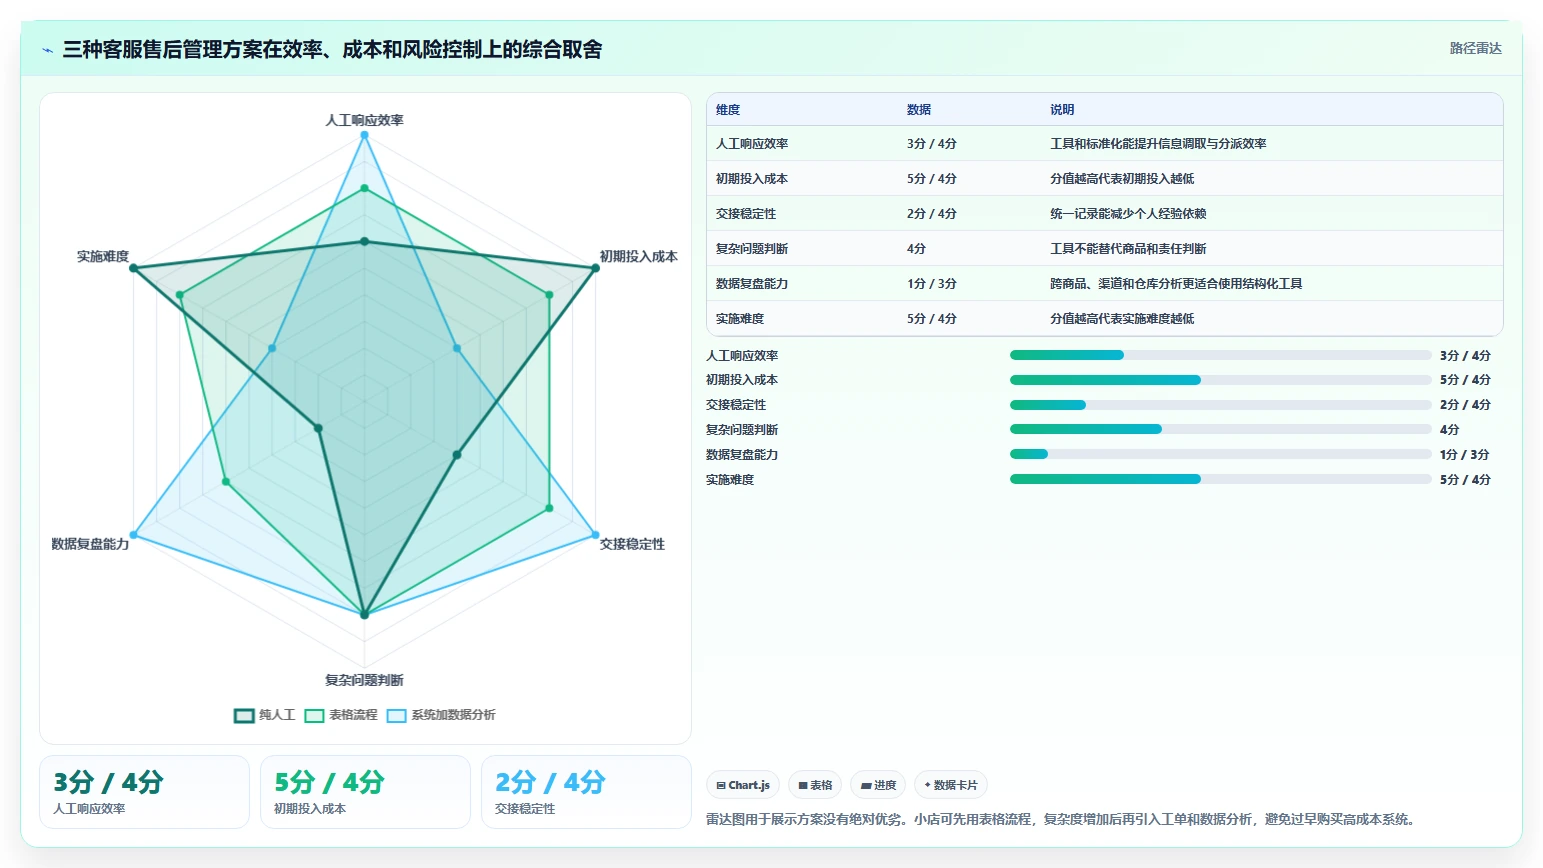This screenshot has width=1543, height=868.
Task: Click the 初期投入成本 progress bar
Action: pyautogui.click(x=1221, y=380)
